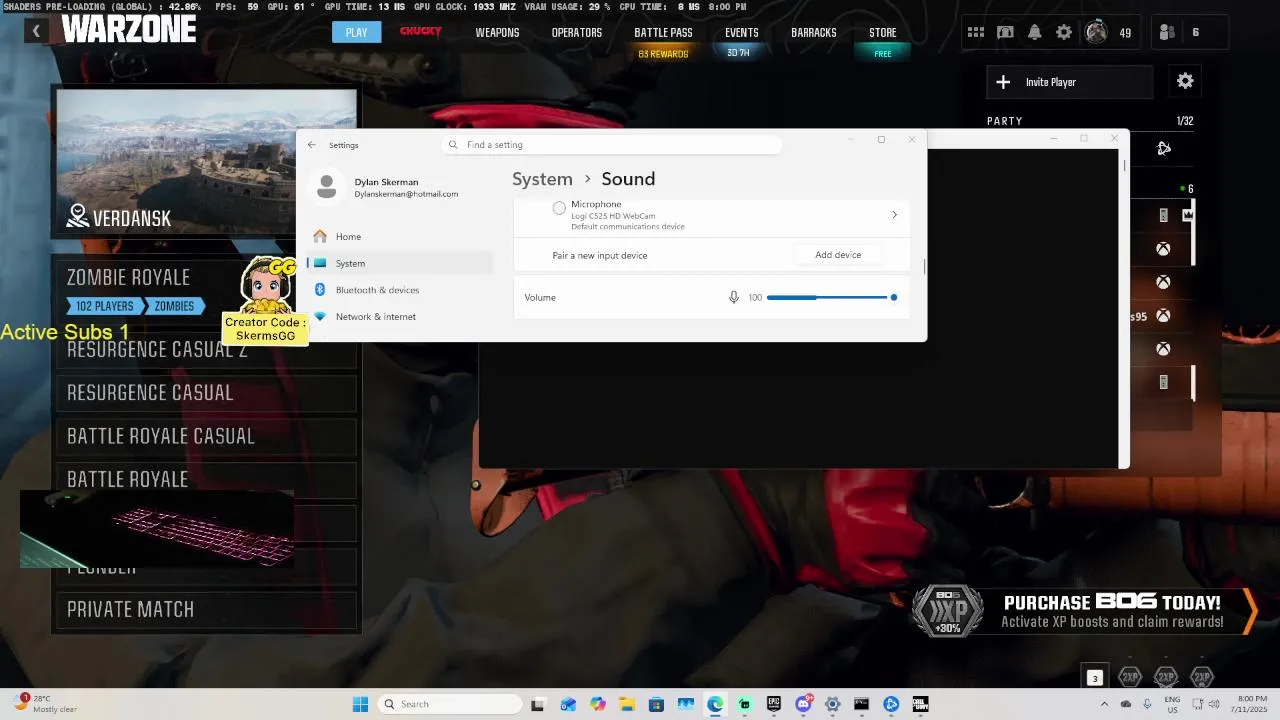The height and width of the screenshot is (720, 1280).
Task: Select the Microphone Logi C525 radio button
Action: pyautogui.click(x=559, y=208)
